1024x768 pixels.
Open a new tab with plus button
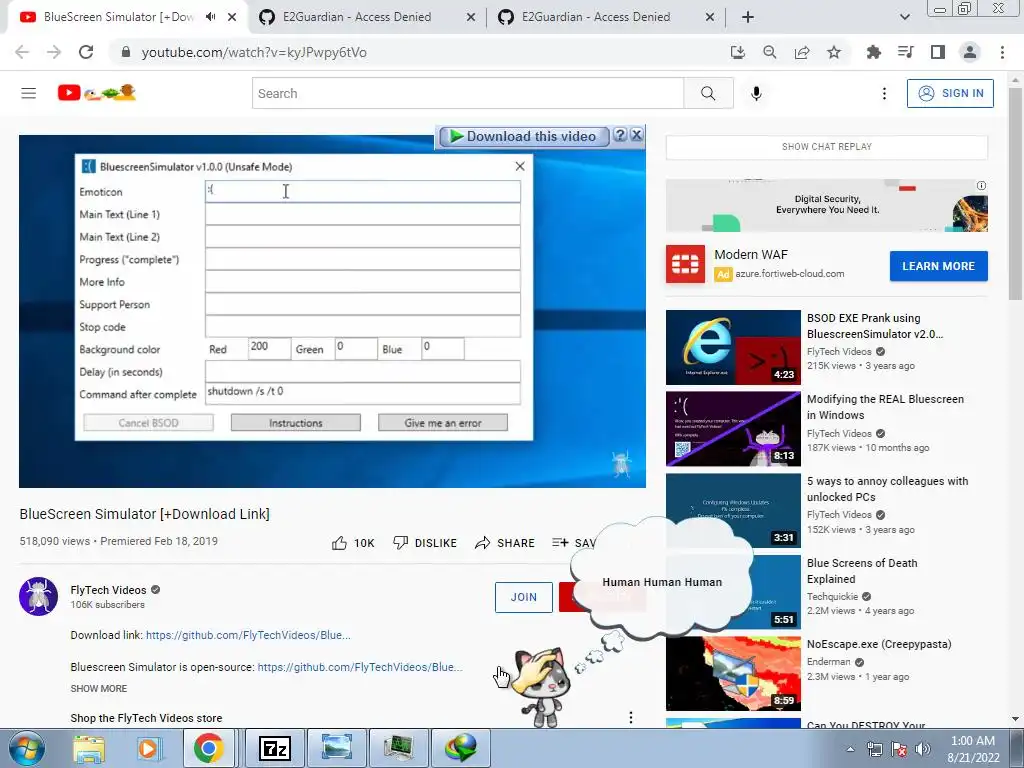click(748, 17)
